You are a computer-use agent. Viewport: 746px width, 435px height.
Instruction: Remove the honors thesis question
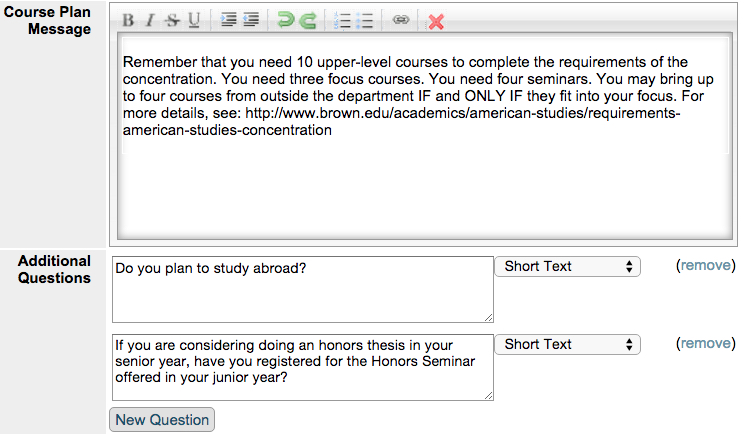pyautogui.click(x=705, y=343)
